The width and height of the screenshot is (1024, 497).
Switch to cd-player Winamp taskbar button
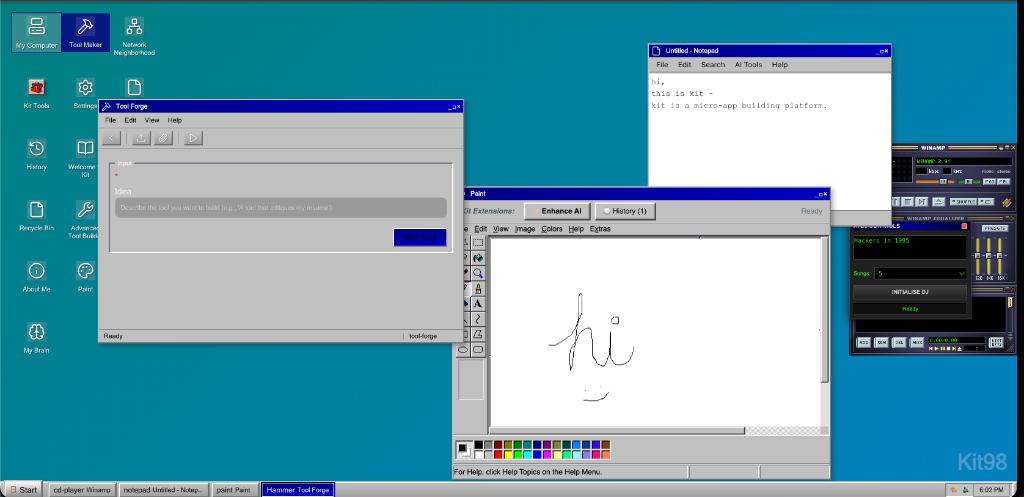coord(84,489)
